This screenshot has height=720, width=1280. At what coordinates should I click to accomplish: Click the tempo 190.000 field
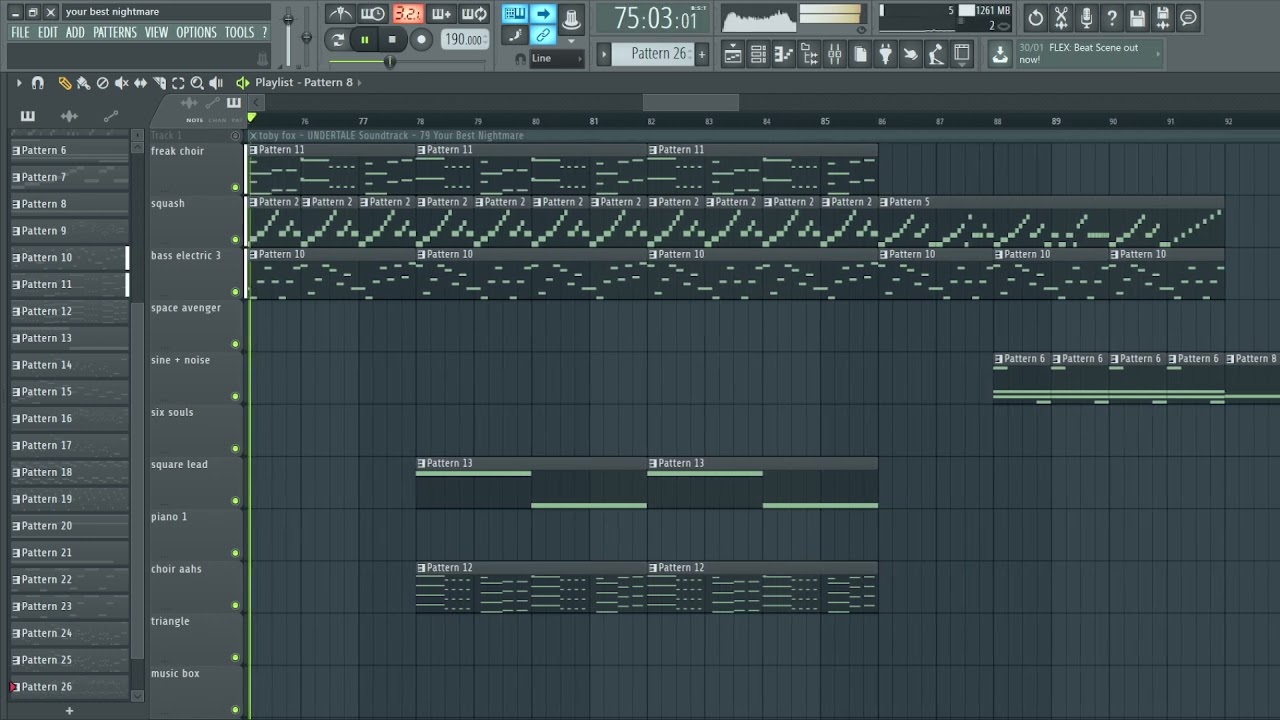click(x=464, y=40)
